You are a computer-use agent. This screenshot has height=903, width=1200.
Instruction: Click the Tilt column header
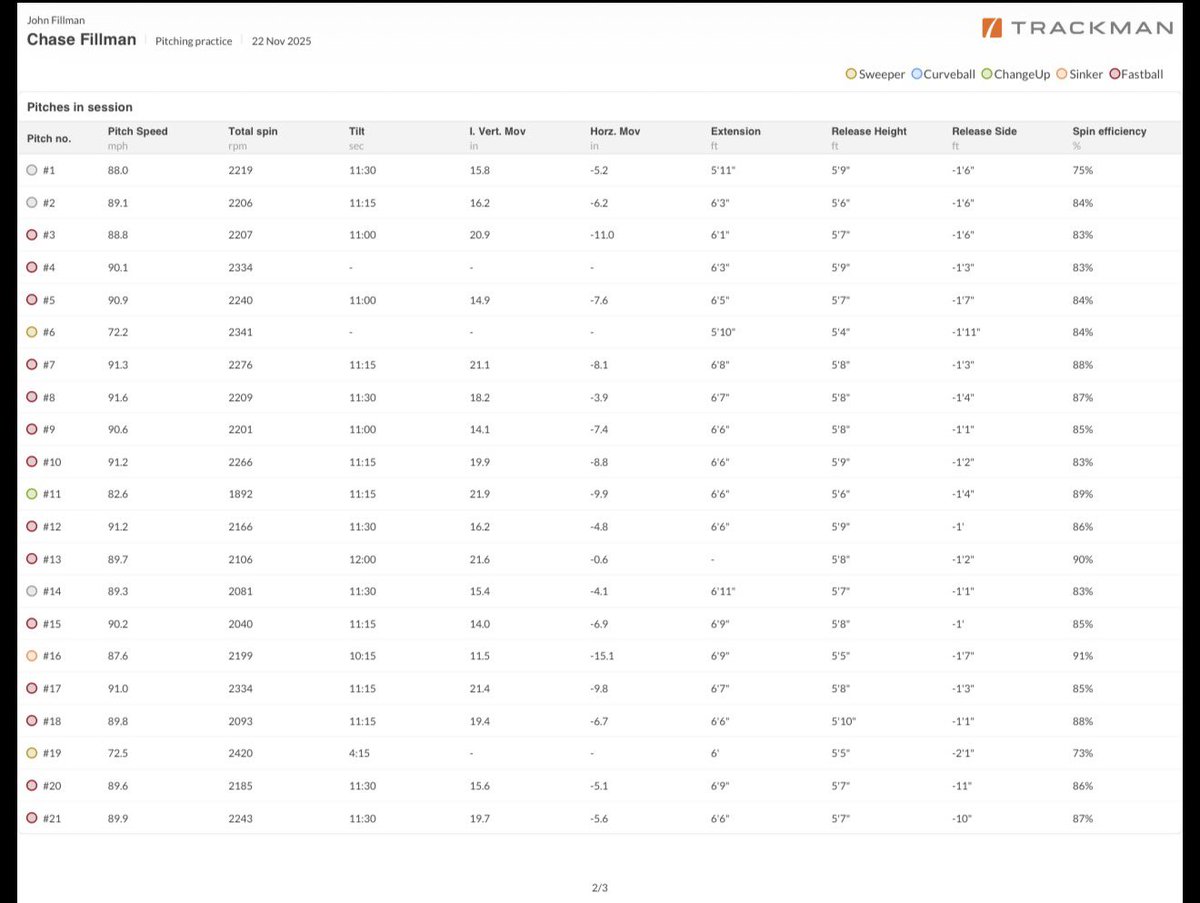coord(357,131)
